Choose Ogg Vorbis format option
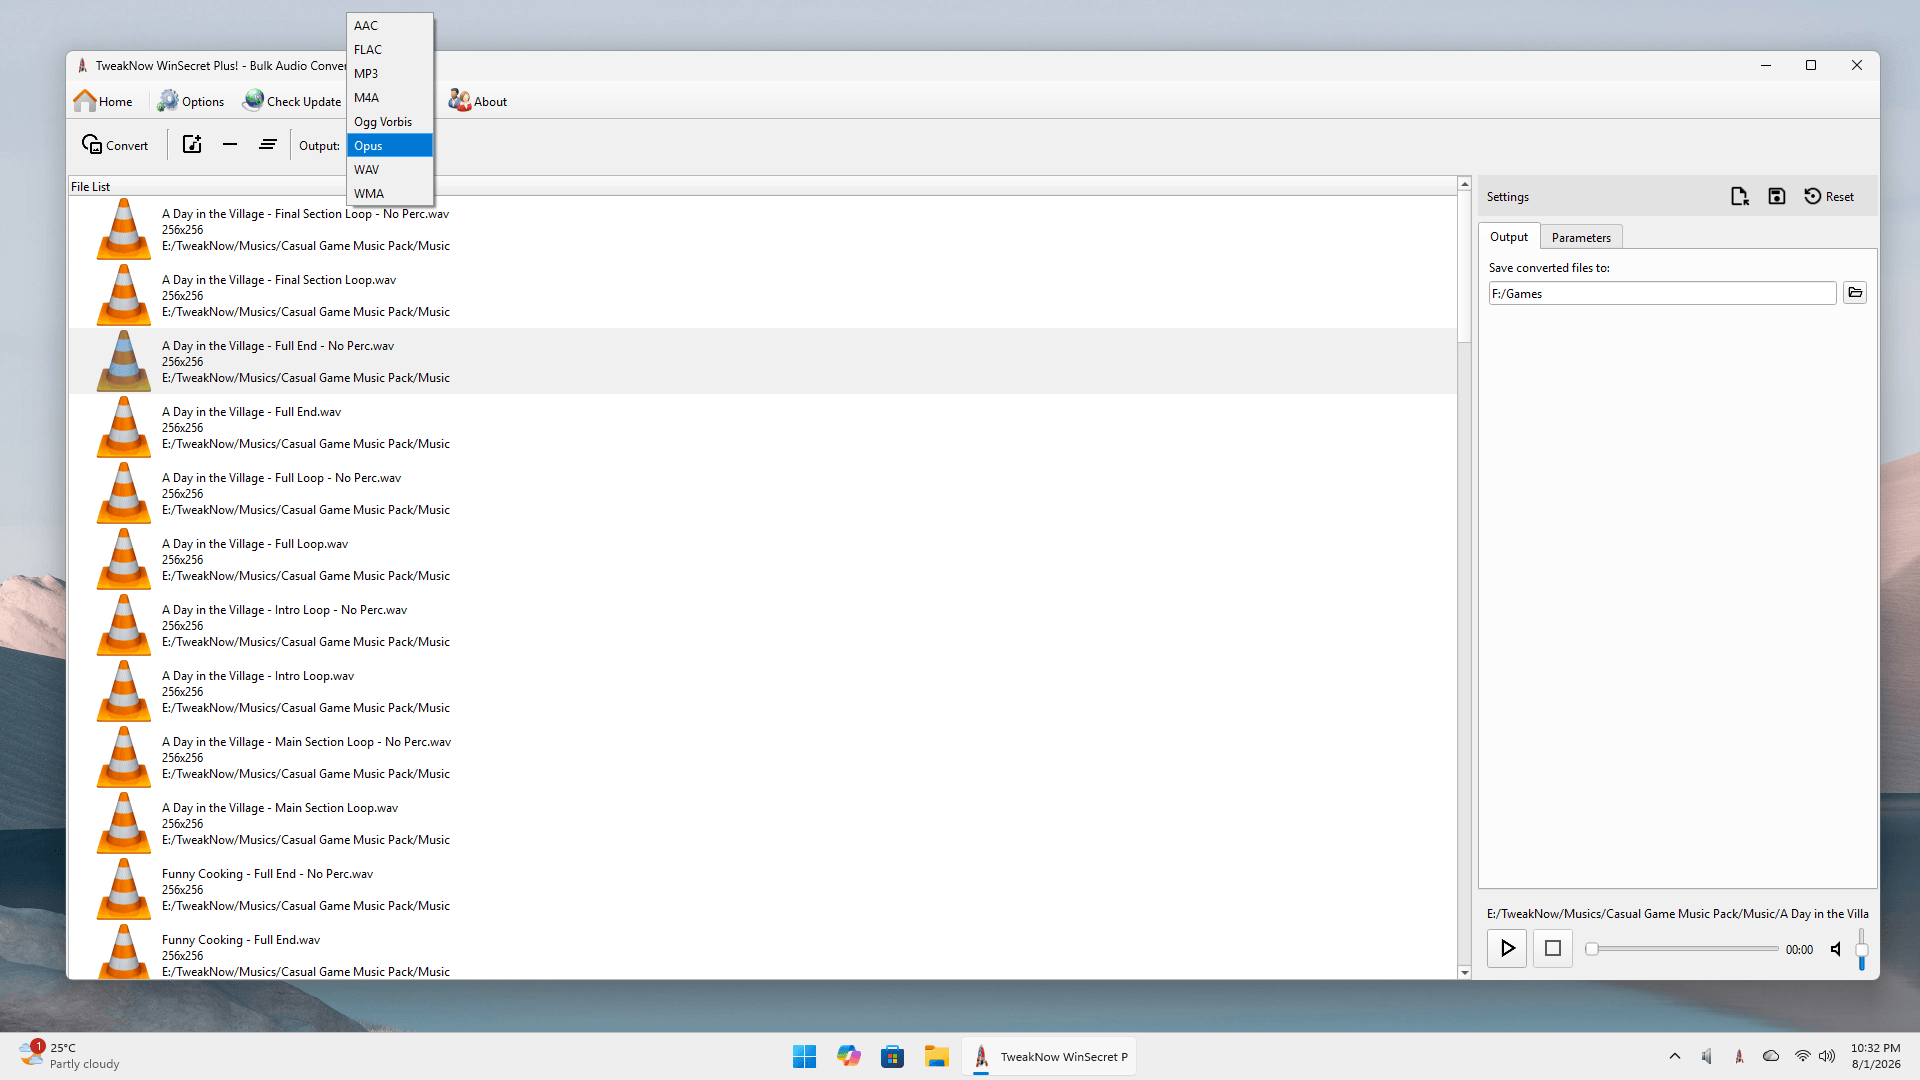Screen dimensions: 1920x1080 390,122
